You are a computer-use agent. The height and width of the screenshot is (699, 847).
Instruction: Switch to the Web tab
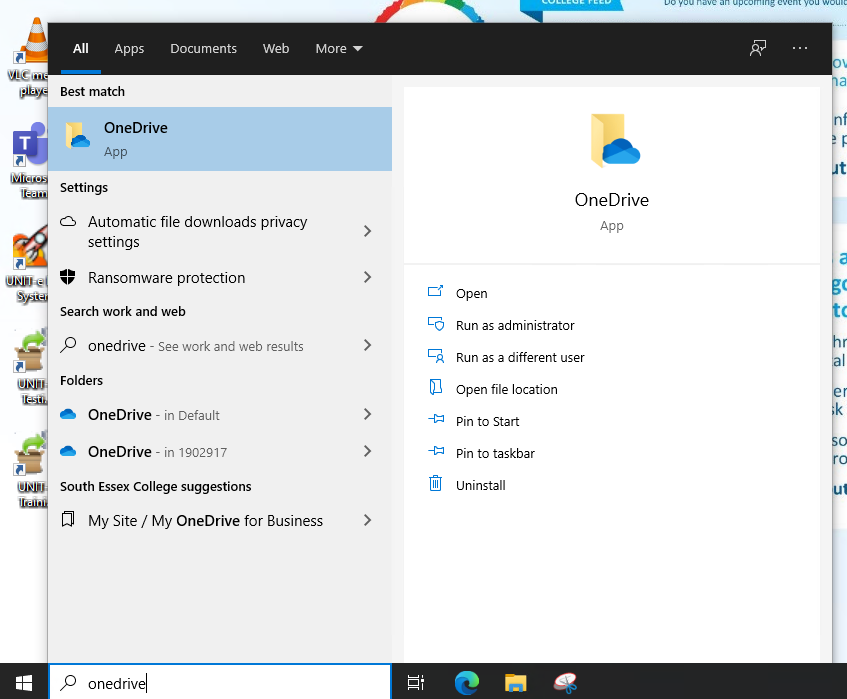point(275,48)
